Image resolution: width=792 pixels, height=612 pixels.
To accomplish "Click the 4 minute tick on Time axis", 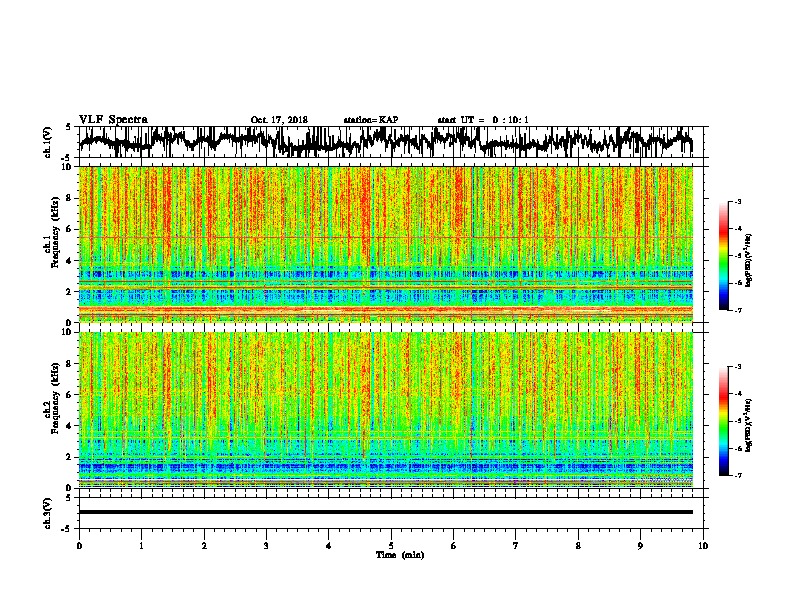I will [x=329, y=546].
